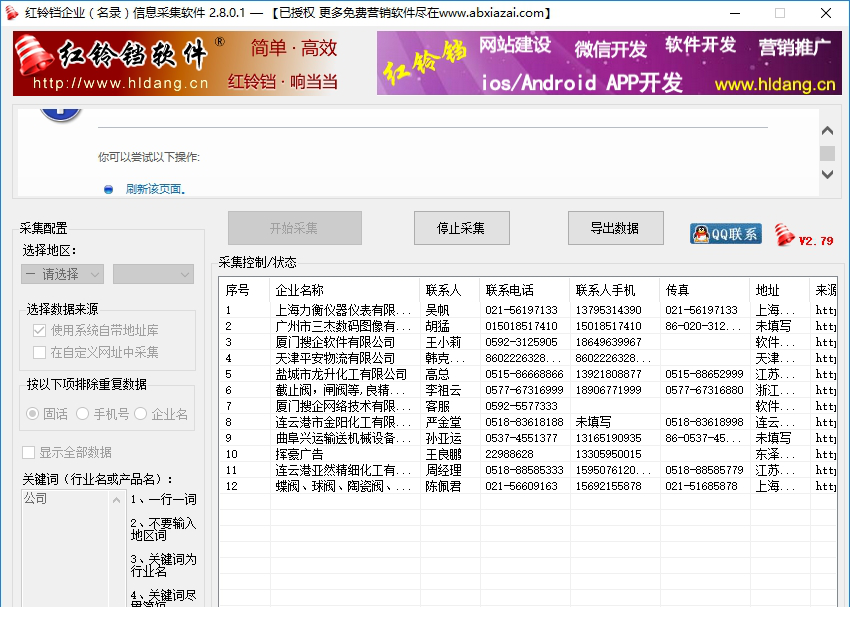
Task: Select row 截止阀, 闸阀等, 良精...
Action: (528, 390)
